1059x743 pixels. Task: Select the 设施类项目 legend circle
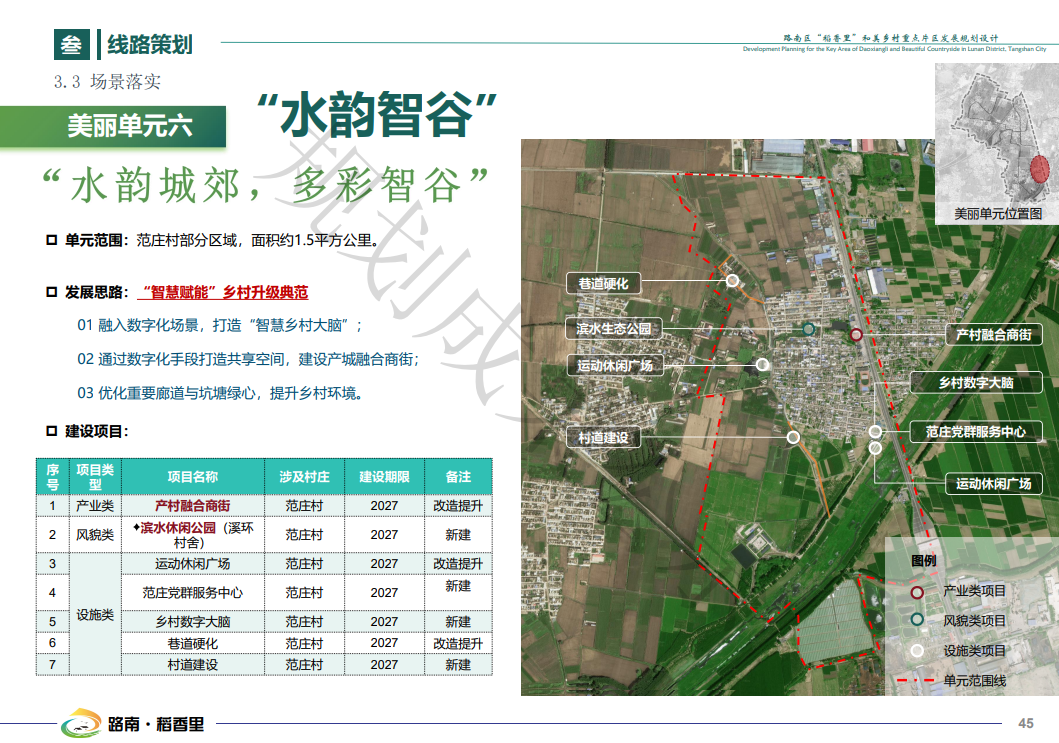point(918,650)
